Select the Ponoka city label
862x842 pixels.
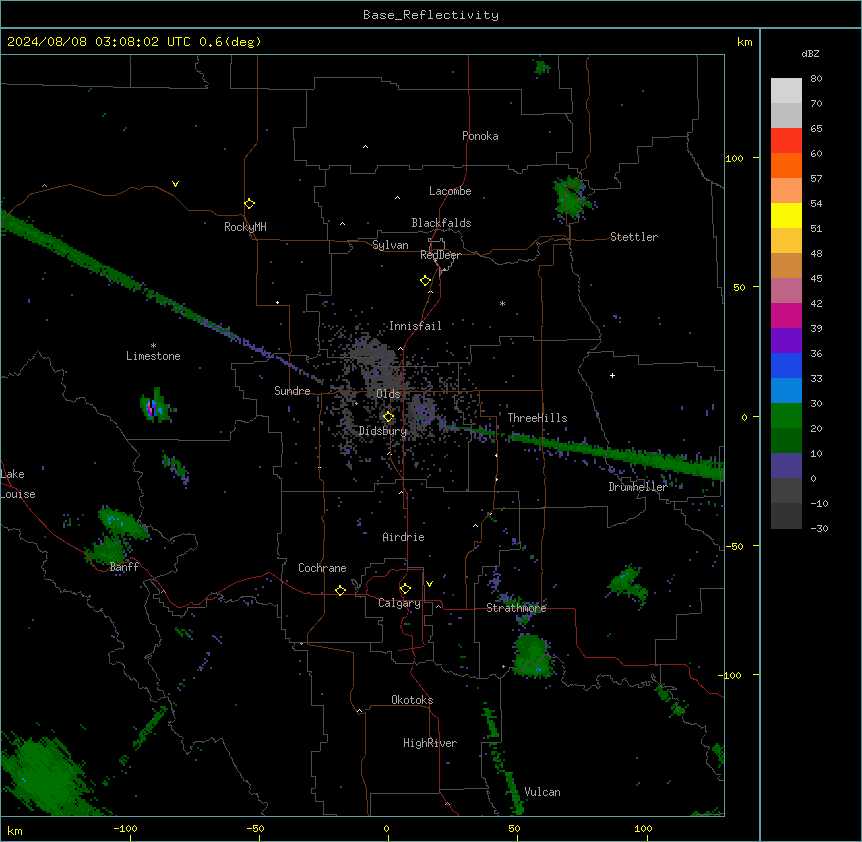480,136
